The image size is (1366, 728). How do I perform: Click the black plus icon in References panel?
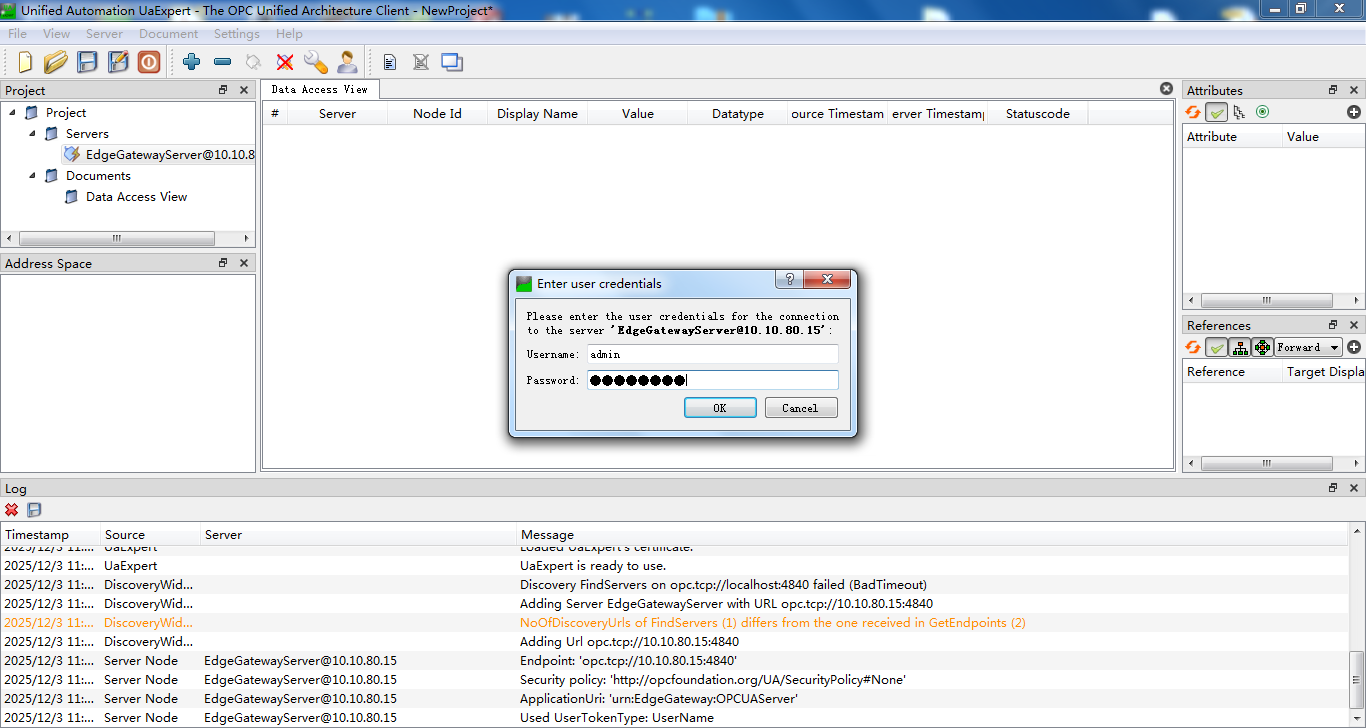pos(1354,347)
